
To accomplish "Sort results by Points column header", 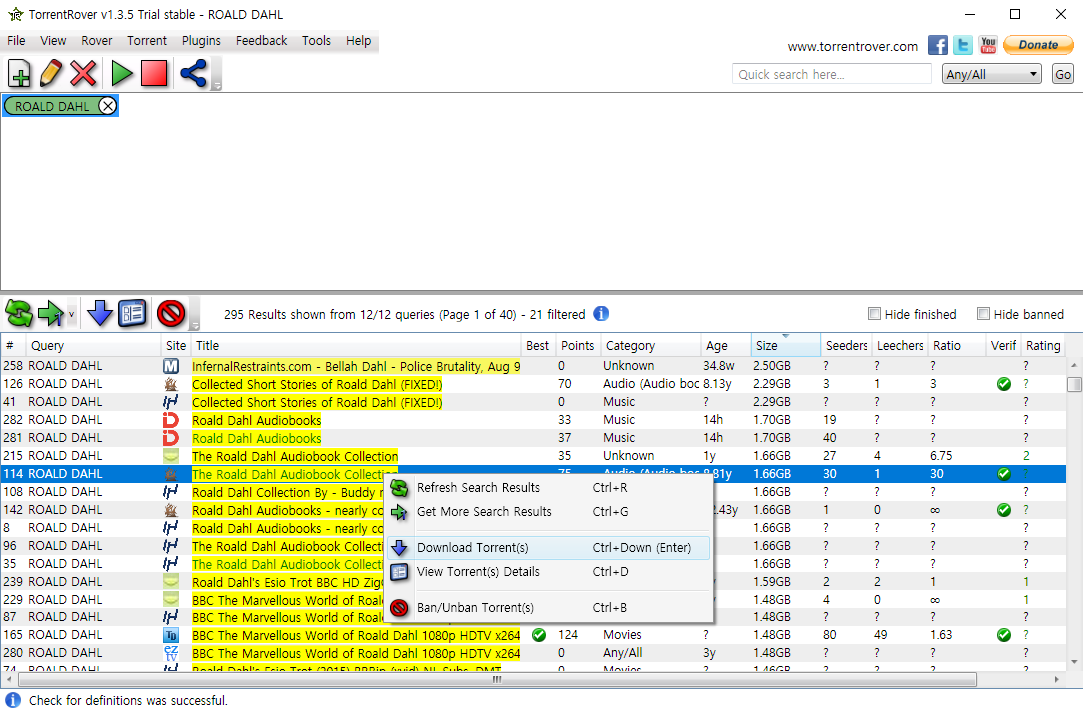I will 577,345.
